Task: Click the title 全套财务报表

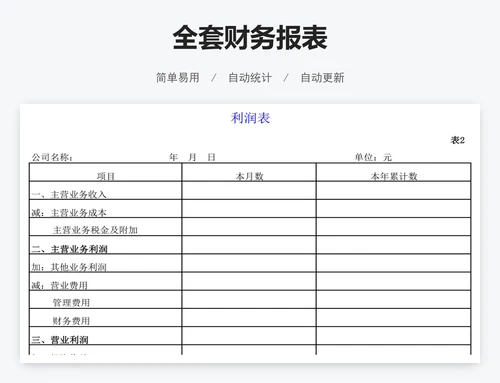Action: pos(250,37)
